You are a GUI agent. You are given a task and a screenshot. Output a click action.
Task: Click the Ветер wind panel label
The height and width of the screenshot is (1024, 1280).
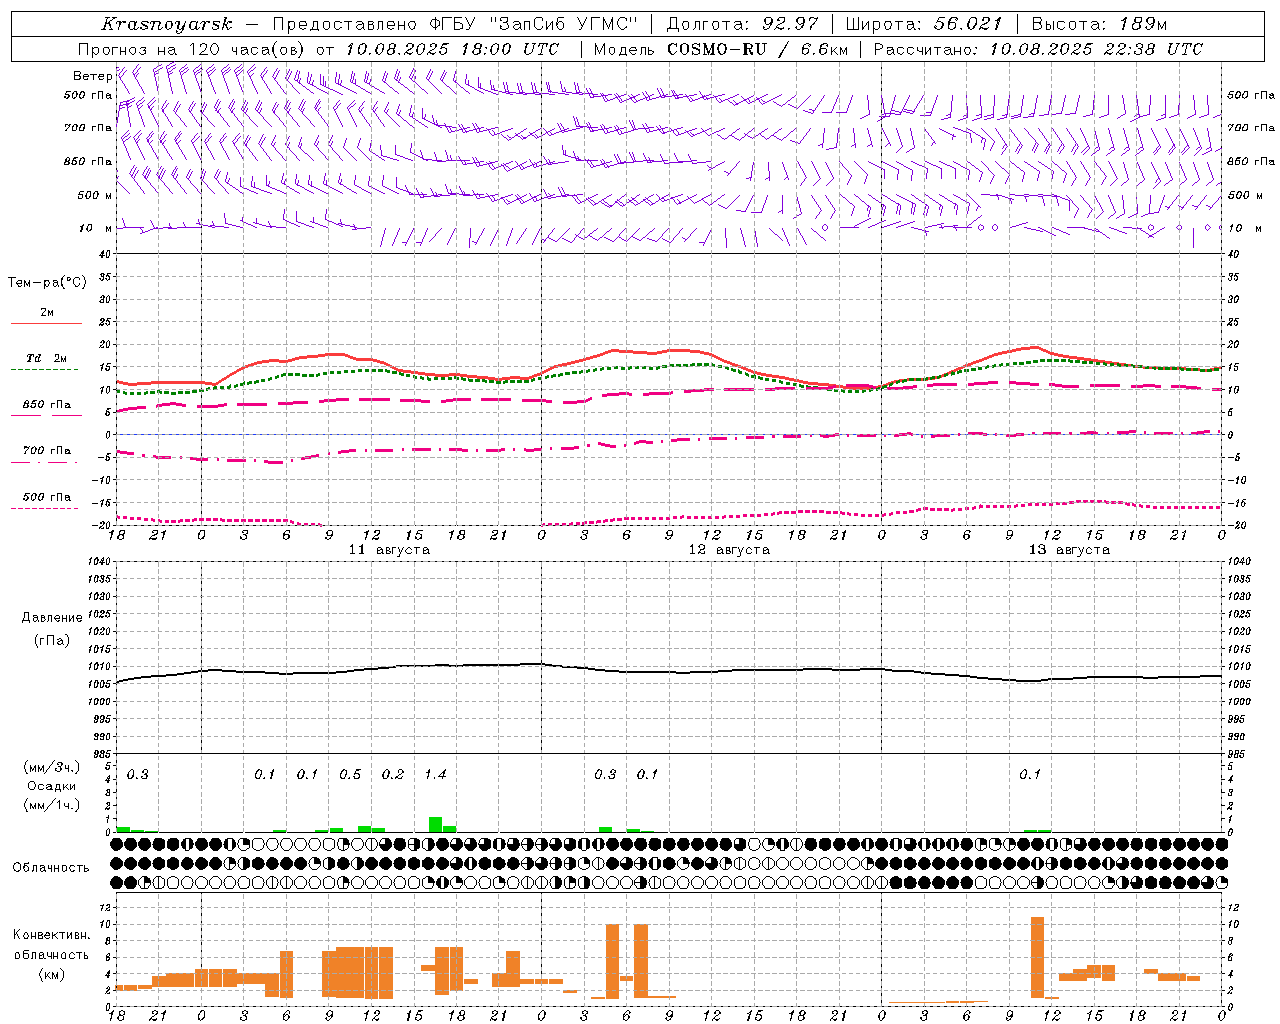[92, 76]
